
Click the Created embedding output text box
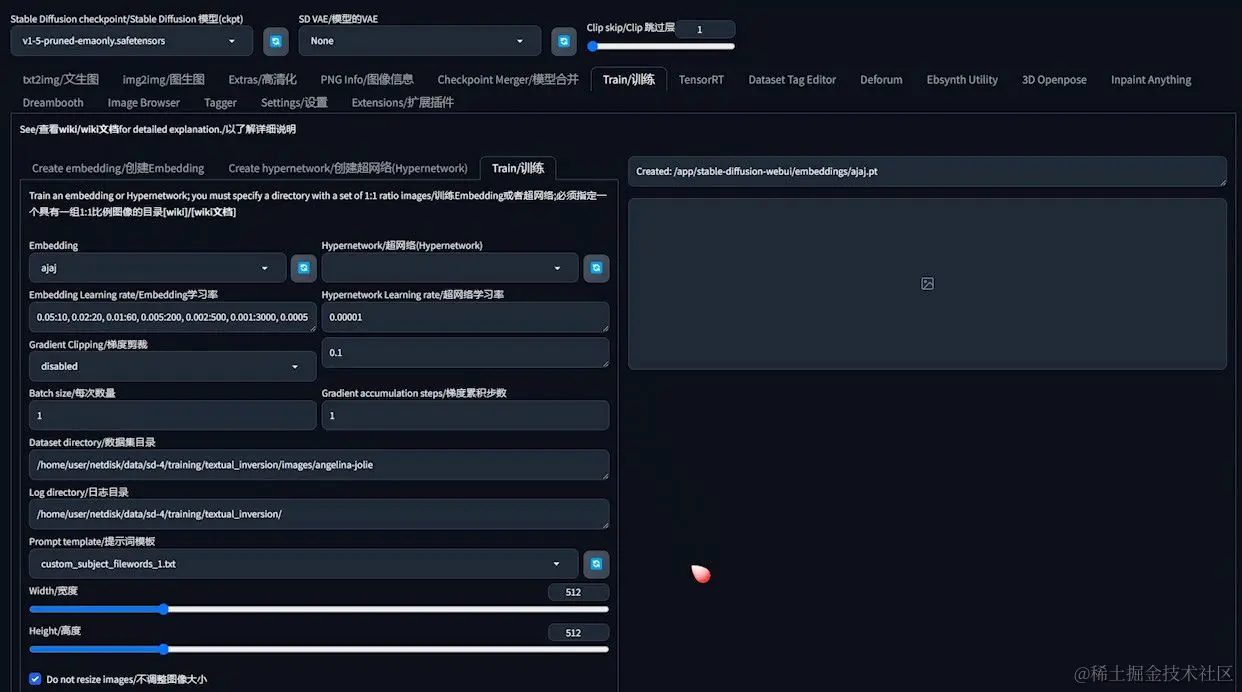pos(927,171)
